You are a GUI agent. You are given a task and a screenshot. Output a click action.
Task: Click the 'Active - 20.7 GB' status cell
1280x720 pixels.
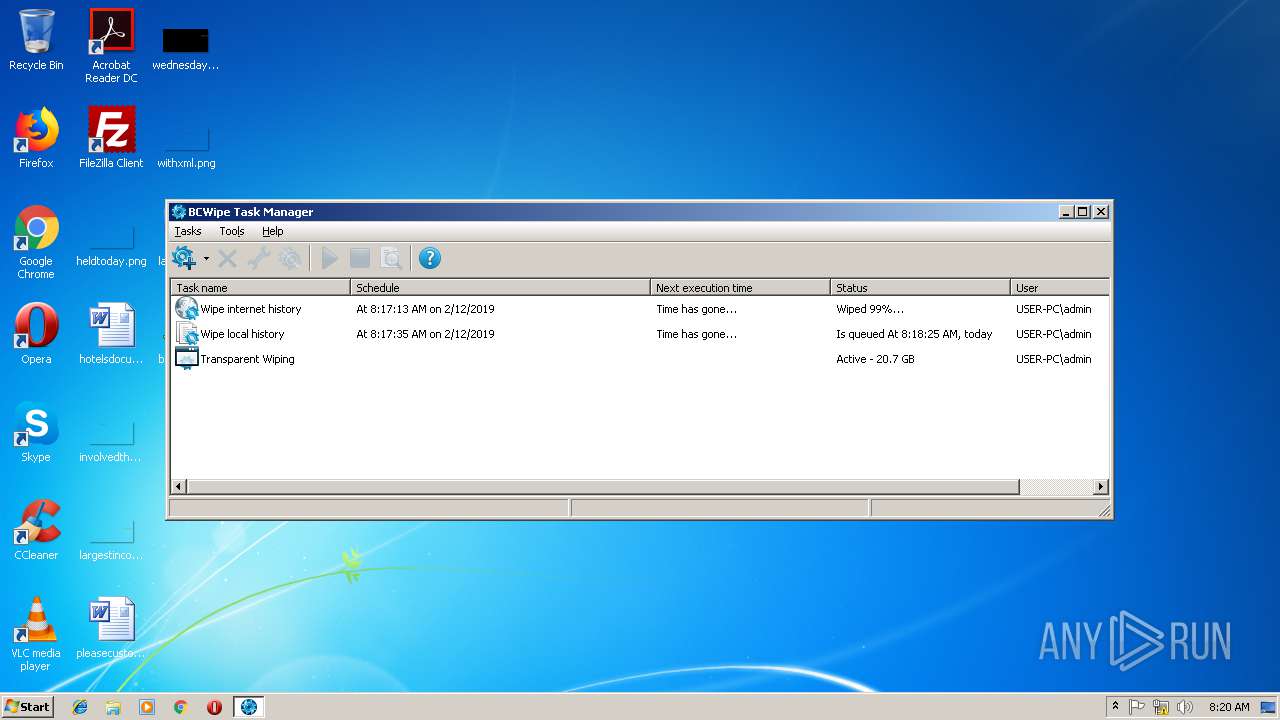coord(875,359)
